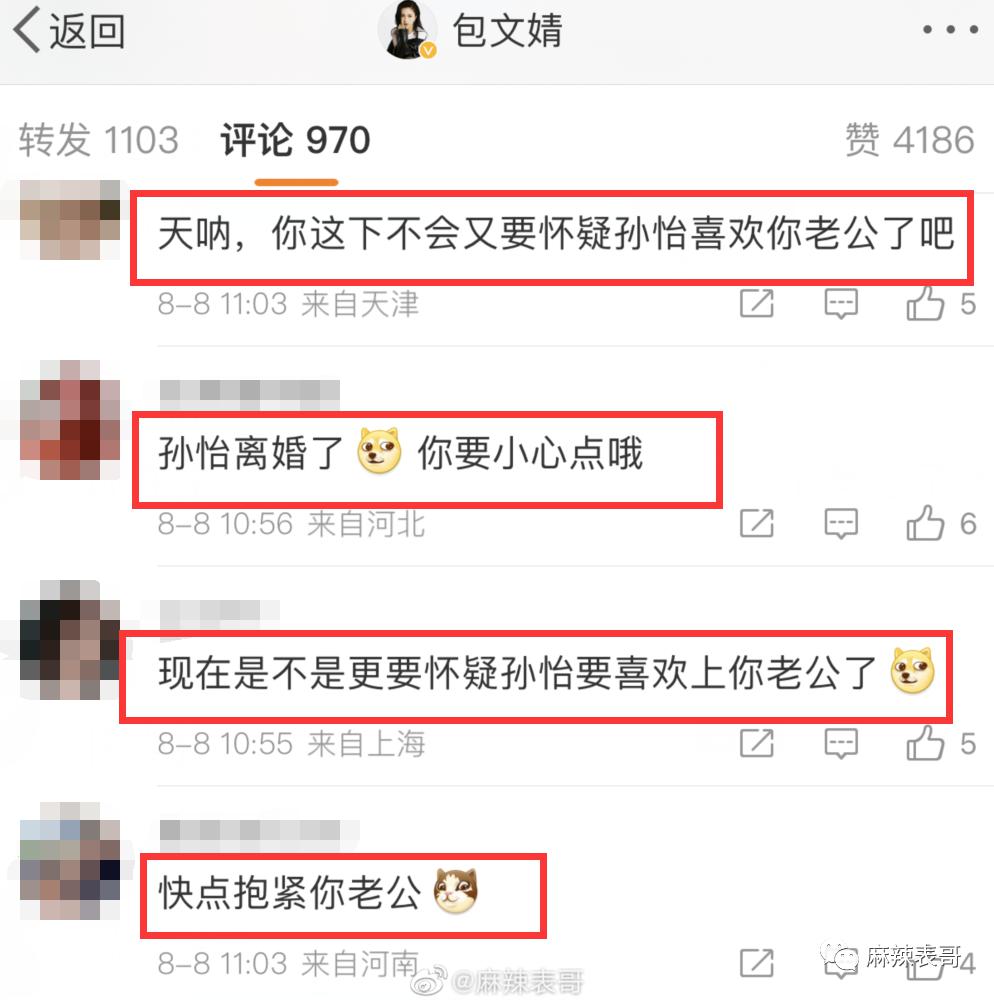Like the comment from 河北

point(940,524)
